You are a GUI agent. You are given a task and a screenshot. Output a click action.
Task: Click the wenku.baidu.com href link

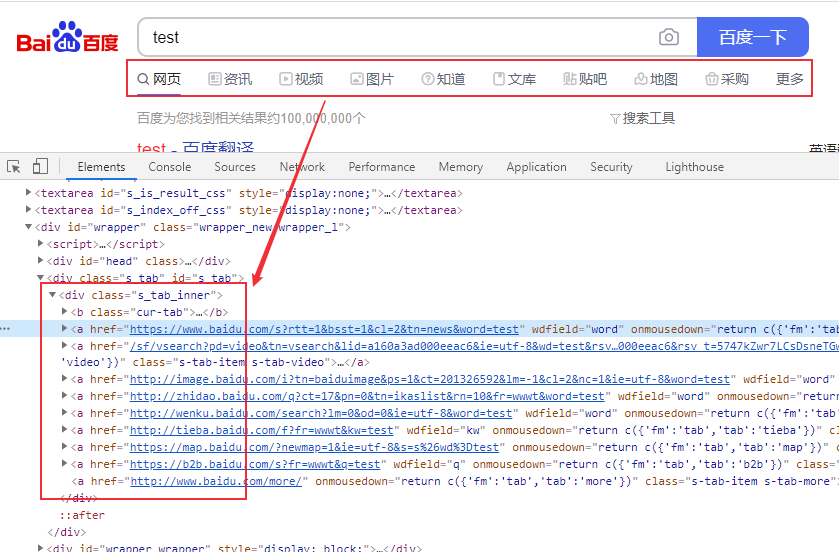click(321, 413)
